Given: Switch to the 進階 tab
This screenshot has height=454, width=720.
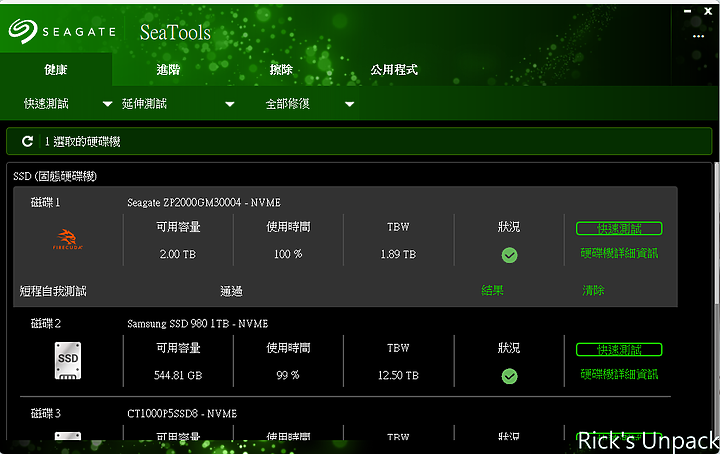Looking at the screenshot, I should point(168,69).
